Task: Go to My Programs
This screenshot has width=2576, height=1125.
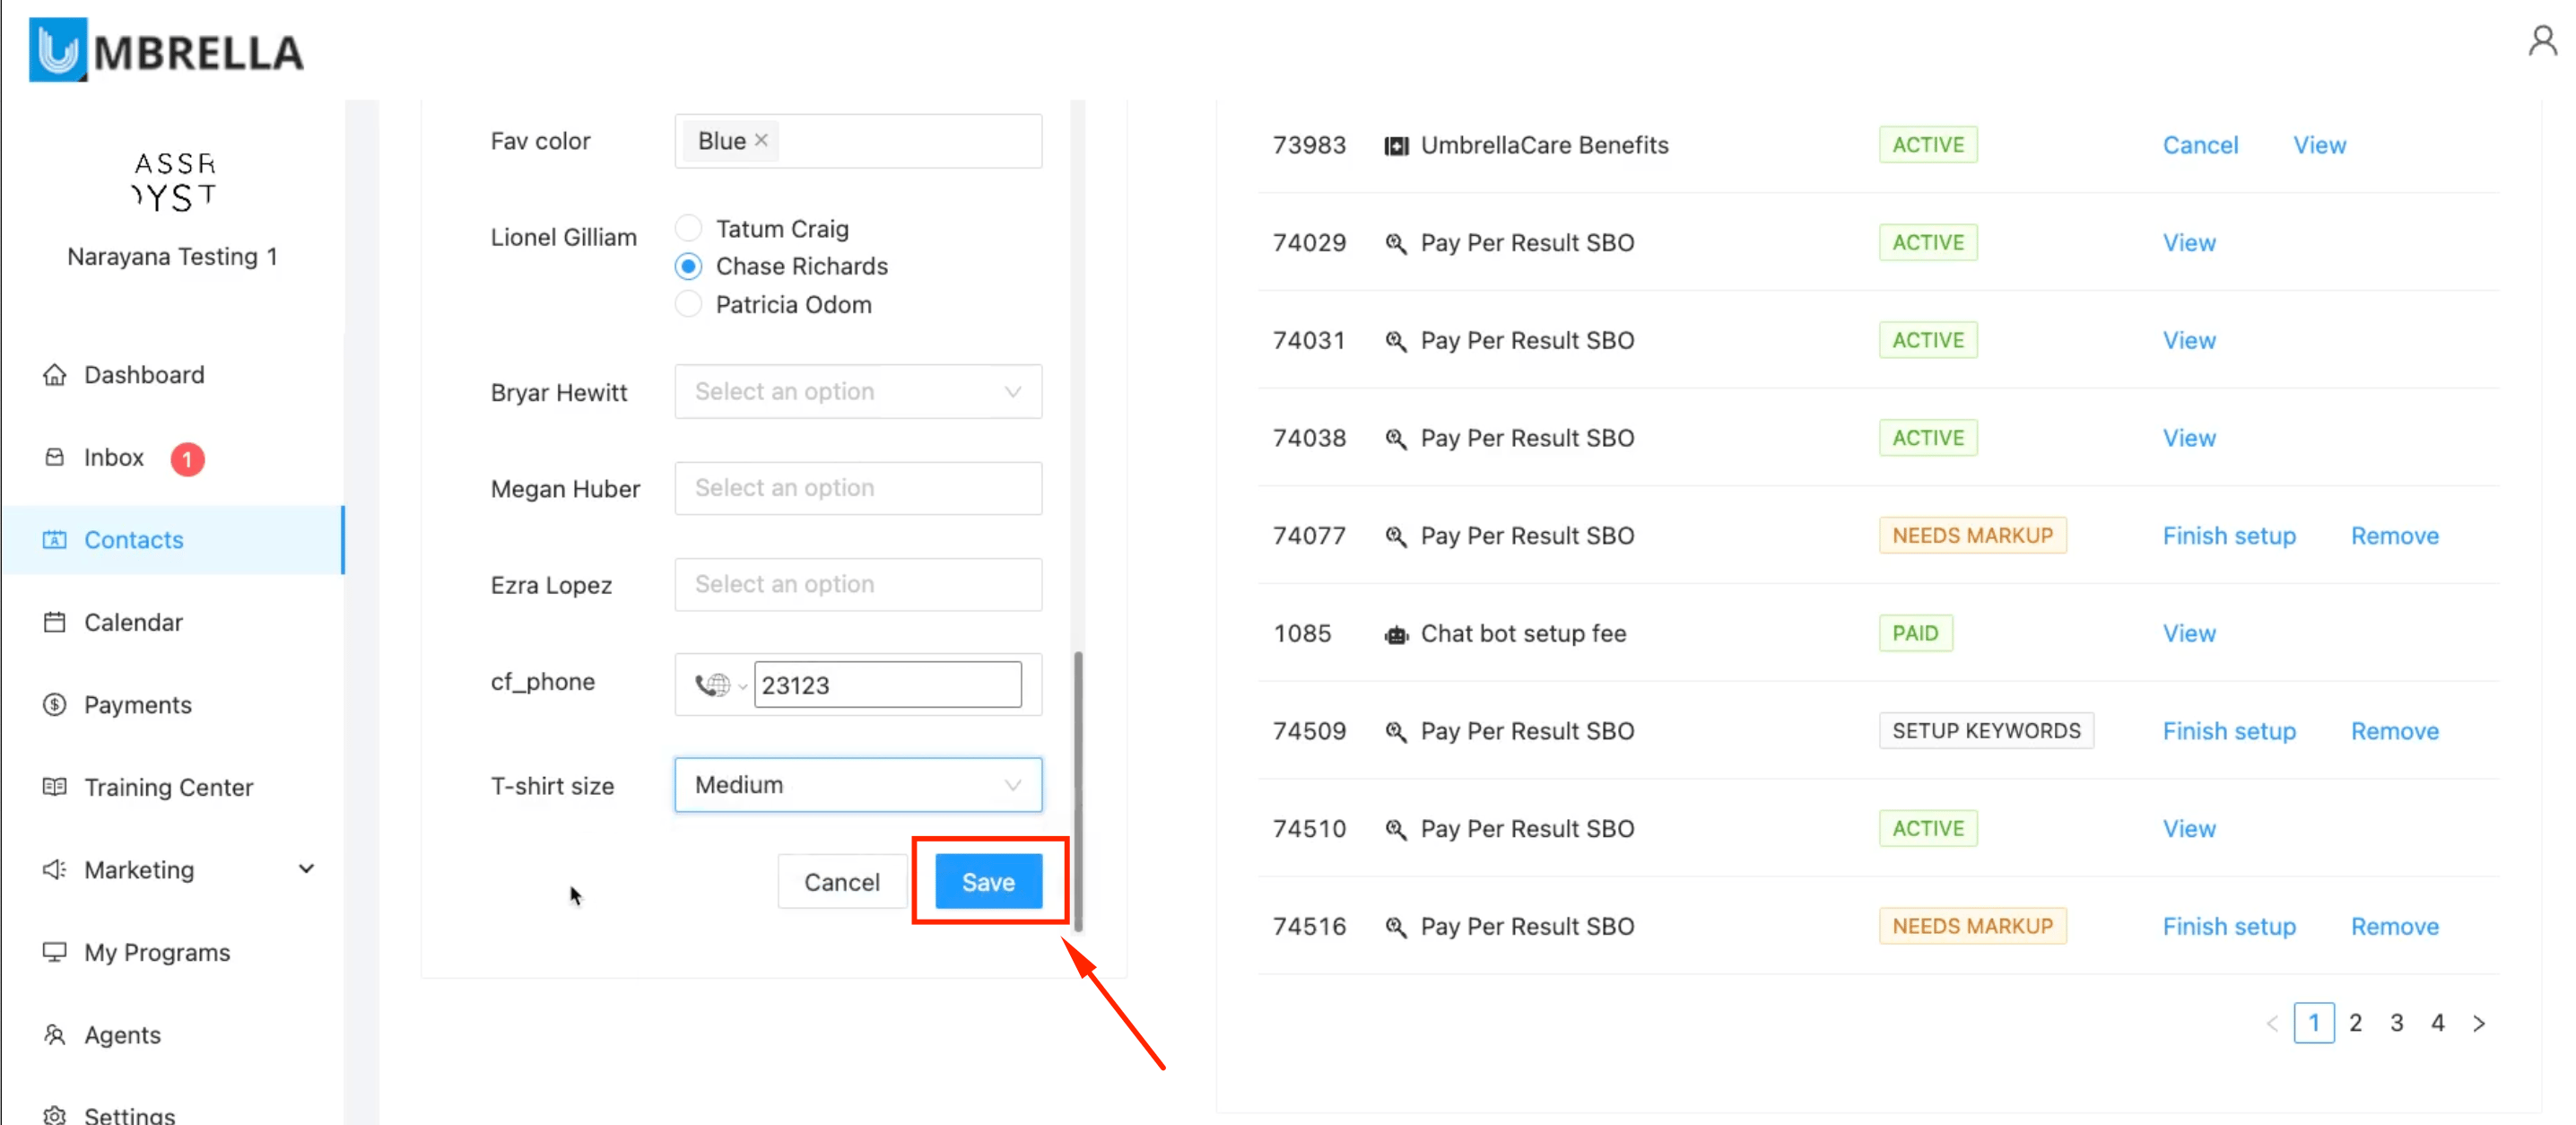Action: pyautogui.click(x=157, y=953)
